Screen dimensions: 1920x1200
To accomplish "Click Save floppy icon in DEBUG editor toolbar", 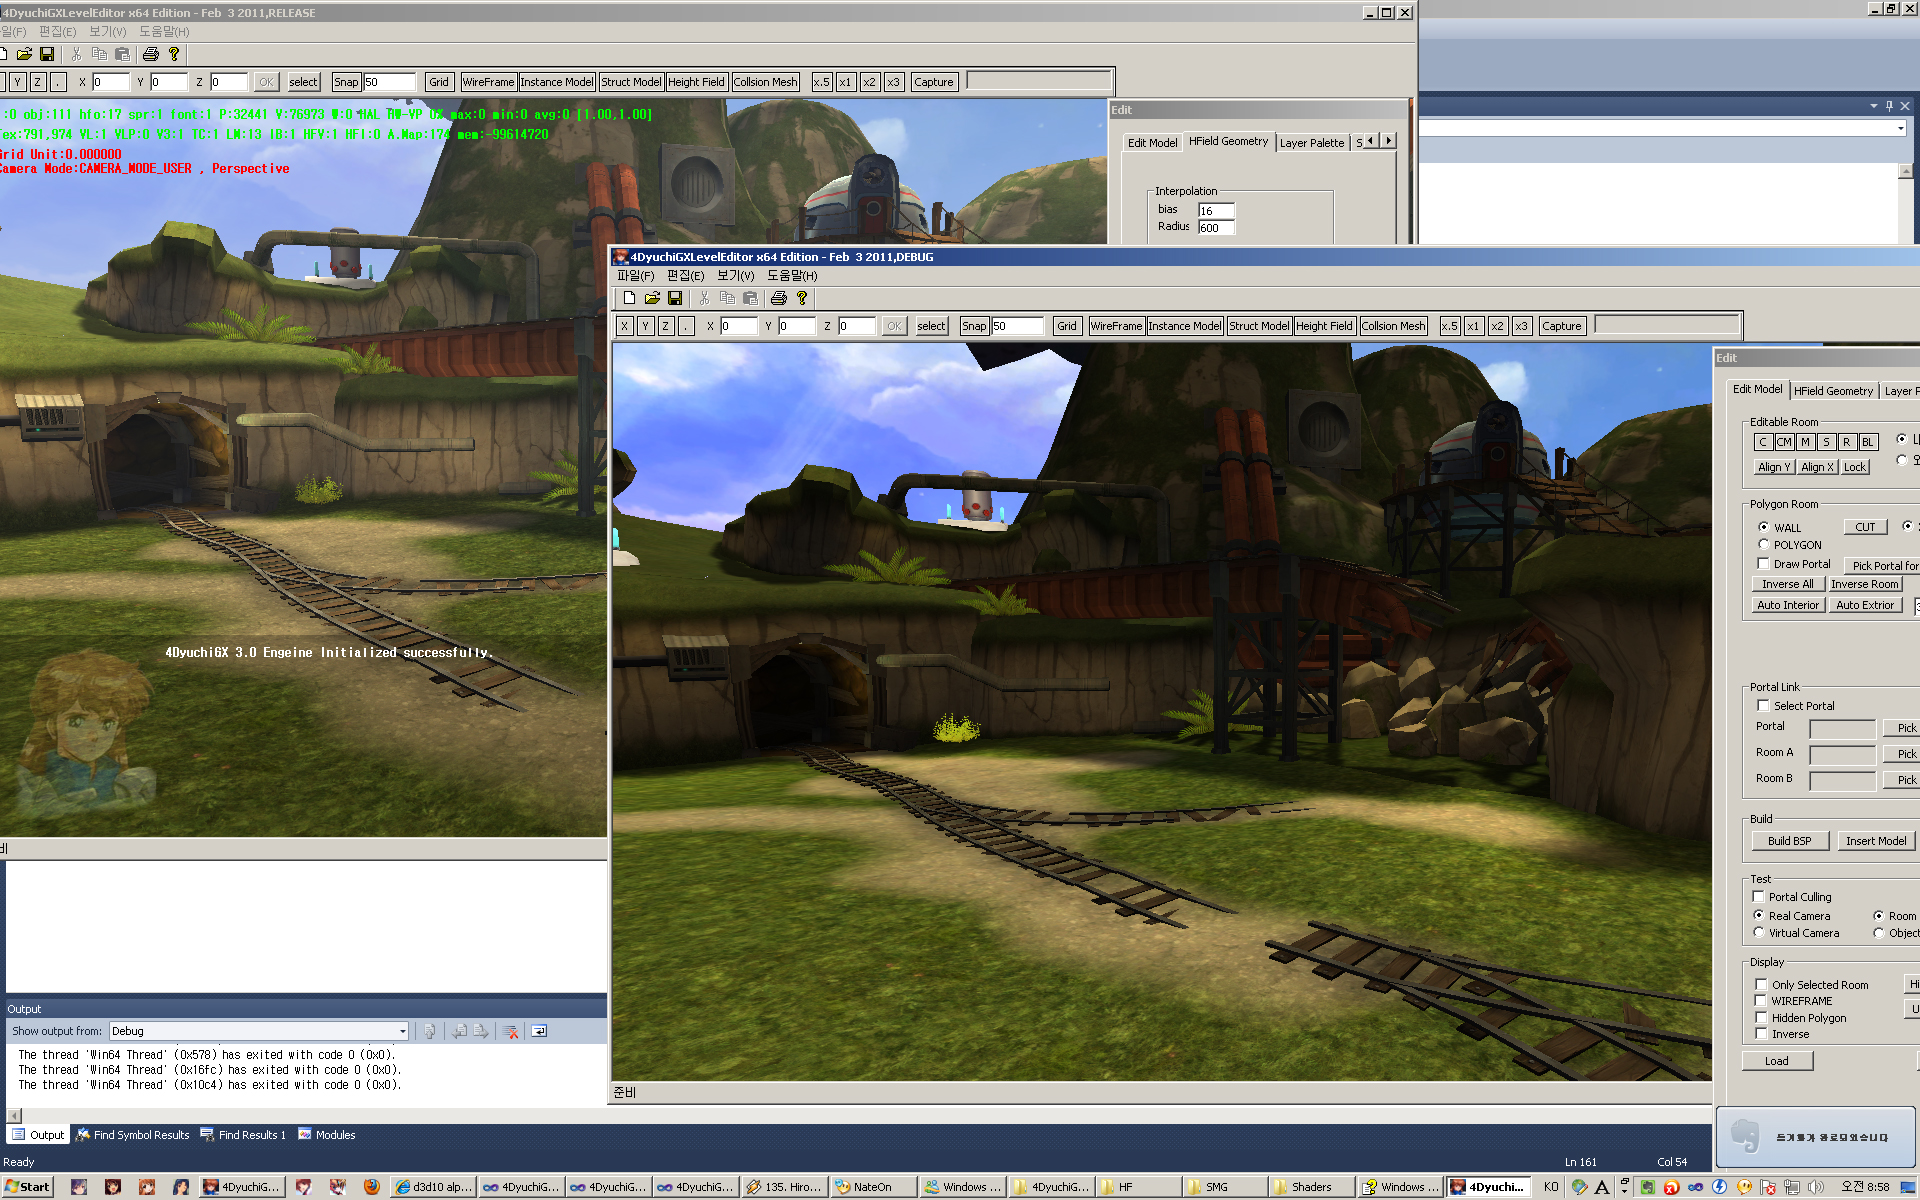I will click(x=675, y=298).
